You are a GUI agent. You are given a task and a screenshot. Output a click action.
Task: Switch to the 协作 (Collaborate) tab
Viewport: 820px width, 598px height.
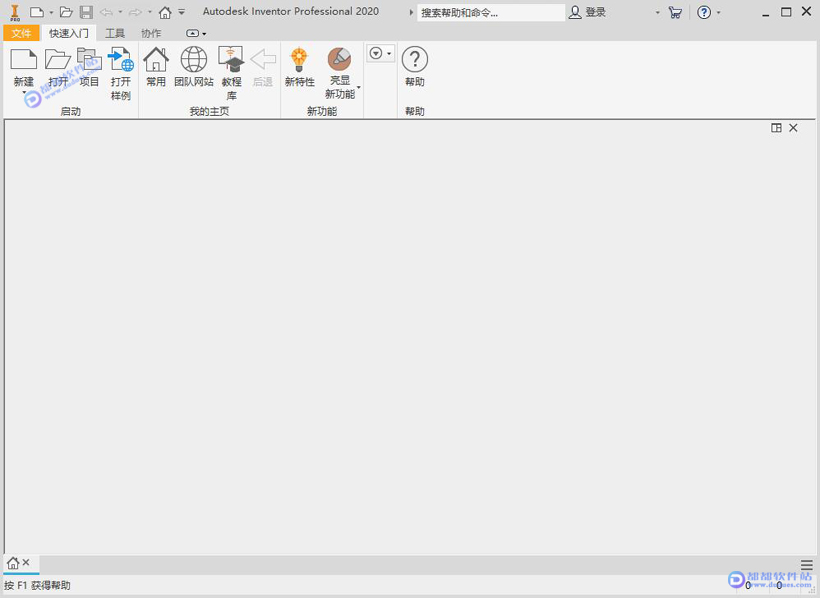151,33
